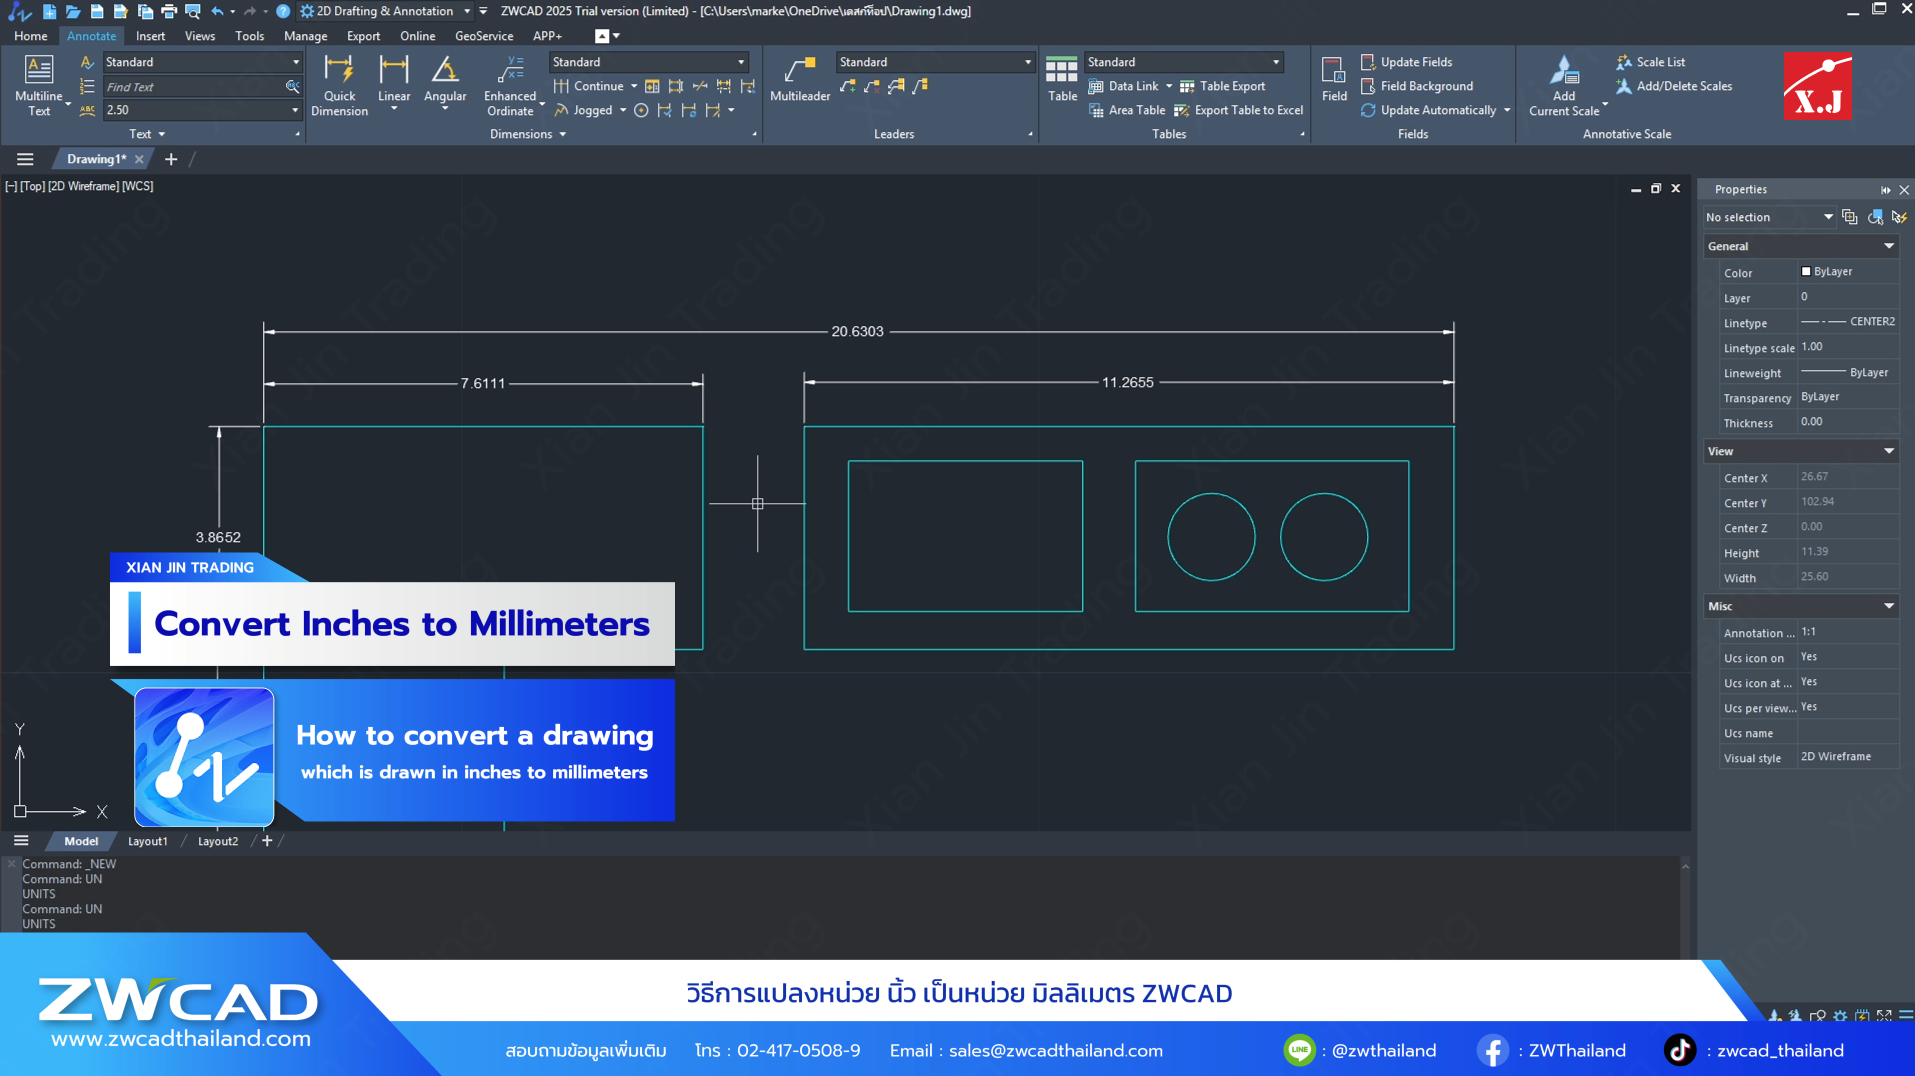Click the Save As icon in quick access
Viewport: 1915px width, 1076px height.
(121, 11)
